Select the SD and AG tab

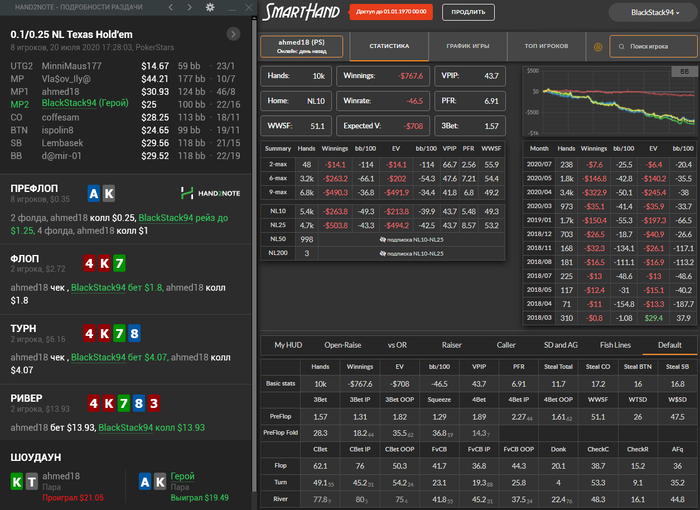(x=560, y=345)
